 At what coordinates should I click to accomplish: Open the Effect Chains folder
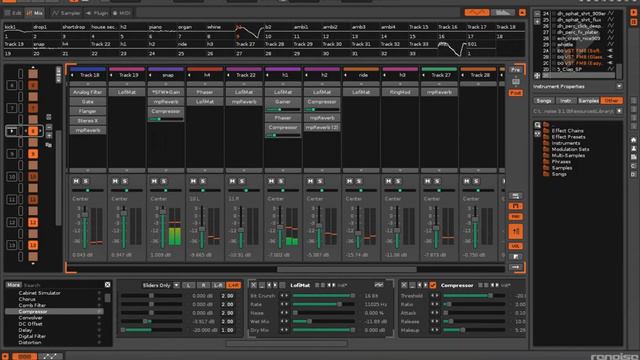coord(567,131)
